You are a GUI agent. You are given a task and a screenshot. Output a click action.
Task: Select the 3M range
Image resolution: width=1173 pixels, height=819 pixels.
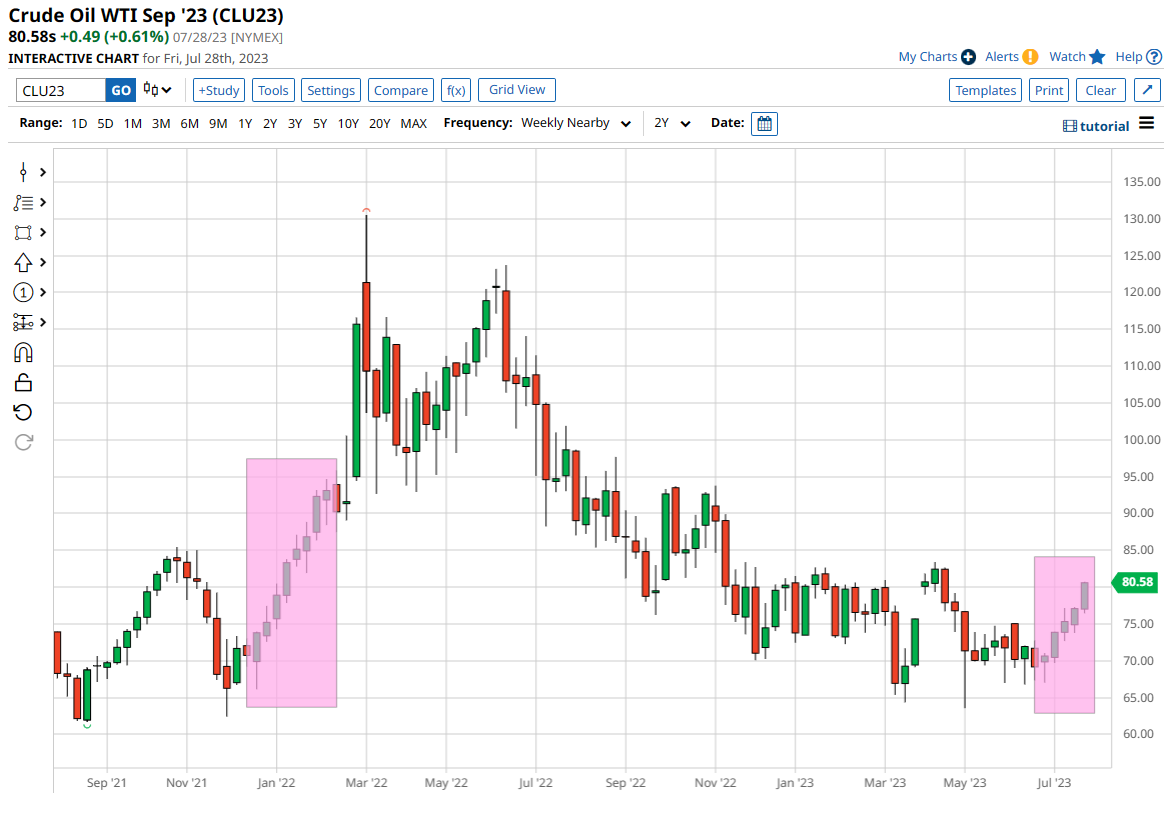[x=161, y=123]
